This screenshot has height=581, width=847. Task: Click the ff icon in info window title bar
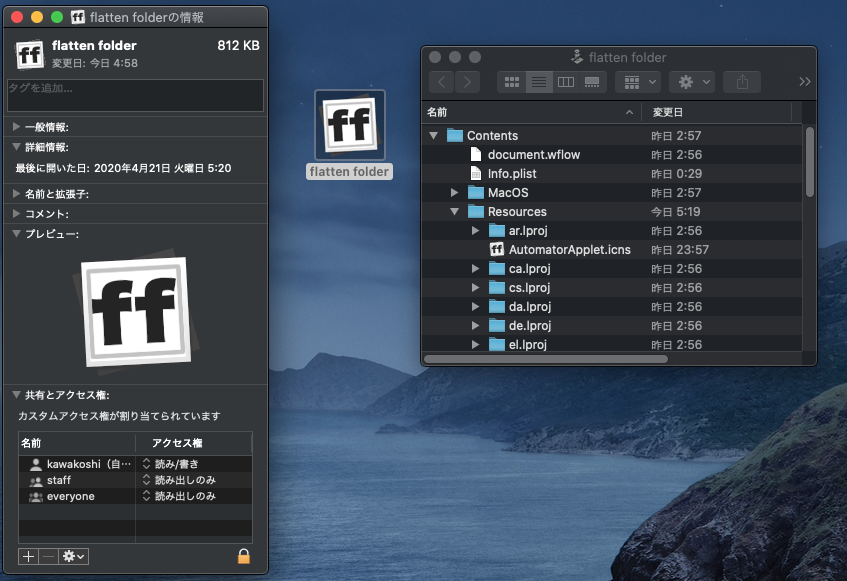(x=78, y=17)
